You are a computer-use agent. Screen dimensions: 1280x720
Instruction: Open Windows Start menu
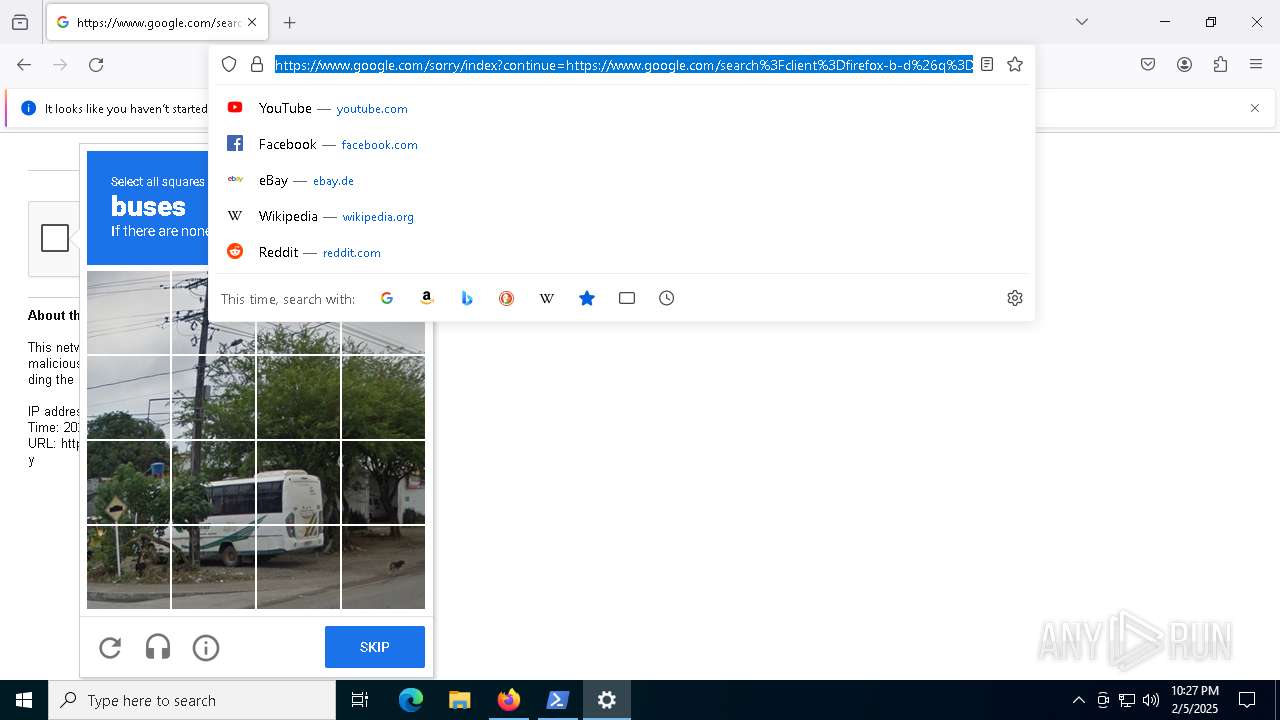click(x=24, y=700)
